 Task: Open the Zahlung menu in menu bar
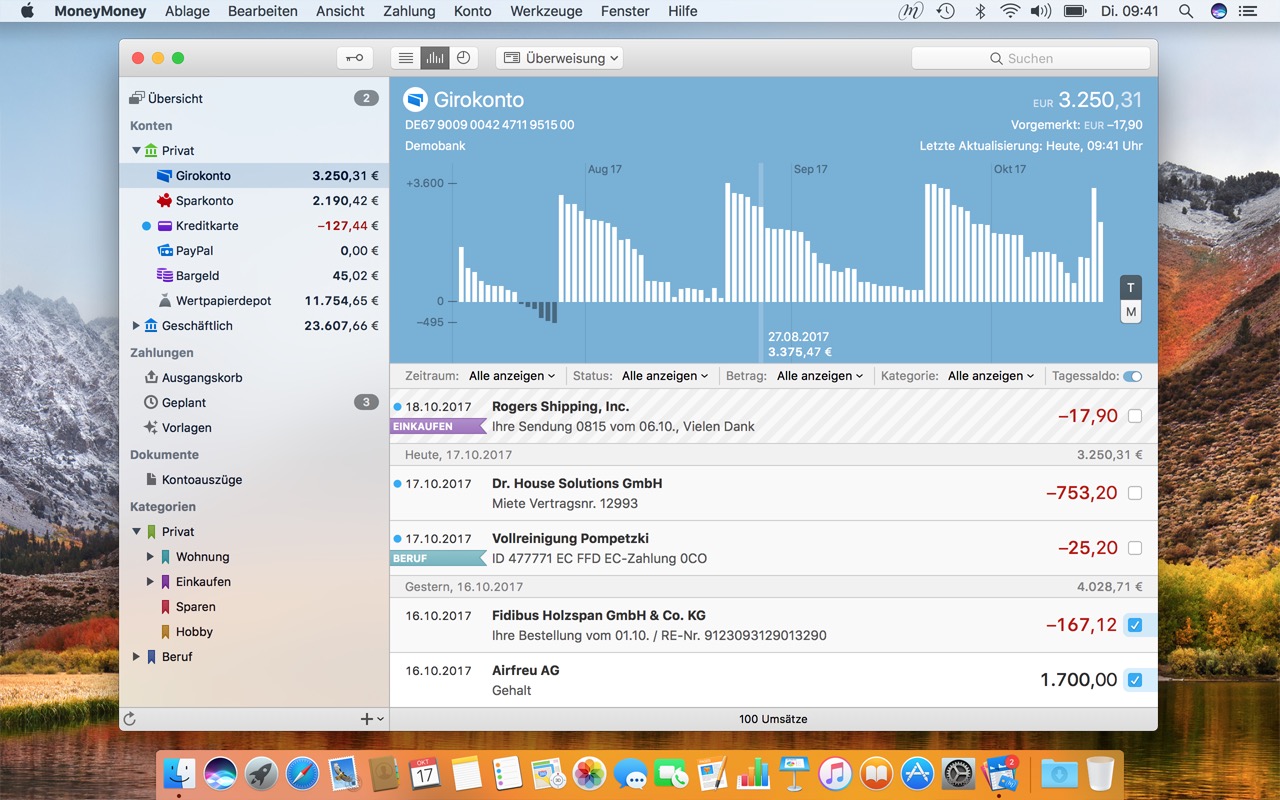tap(409, 11)
